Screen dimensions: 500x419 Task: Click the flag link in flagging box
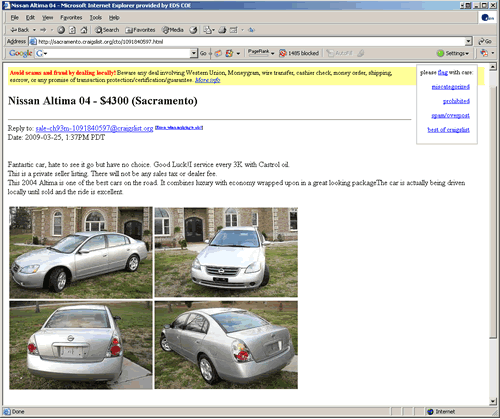click(x=443, y=72)
